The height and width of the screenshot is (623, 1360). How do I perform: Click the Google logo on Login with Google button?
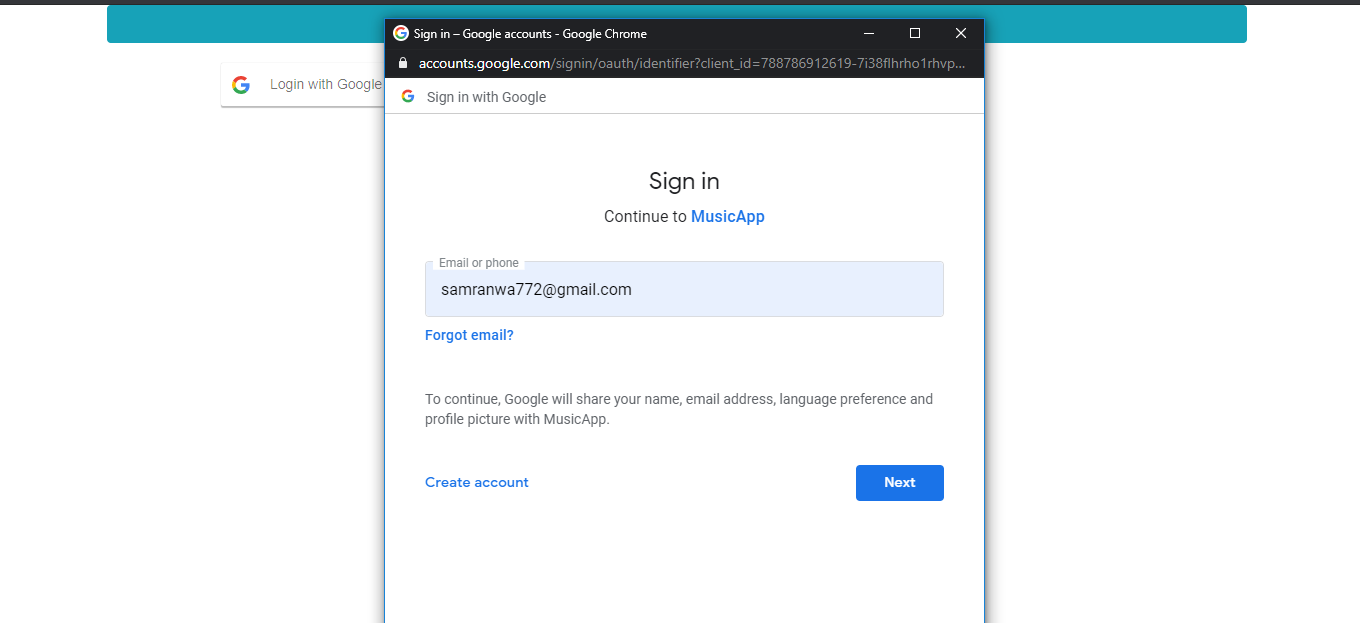click(241, 85)
